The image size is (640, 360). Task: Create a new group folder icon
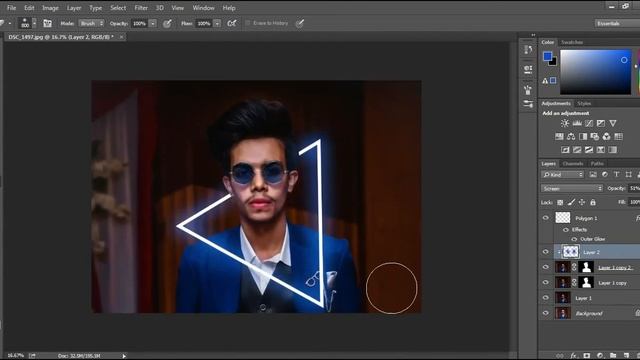(x=613, y=356)
